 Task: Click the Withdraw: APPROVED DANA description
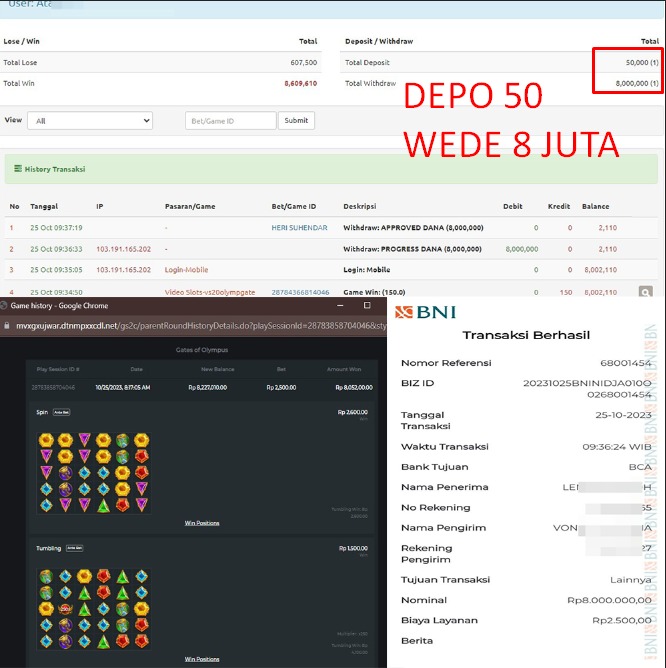(x=413, y=228)
